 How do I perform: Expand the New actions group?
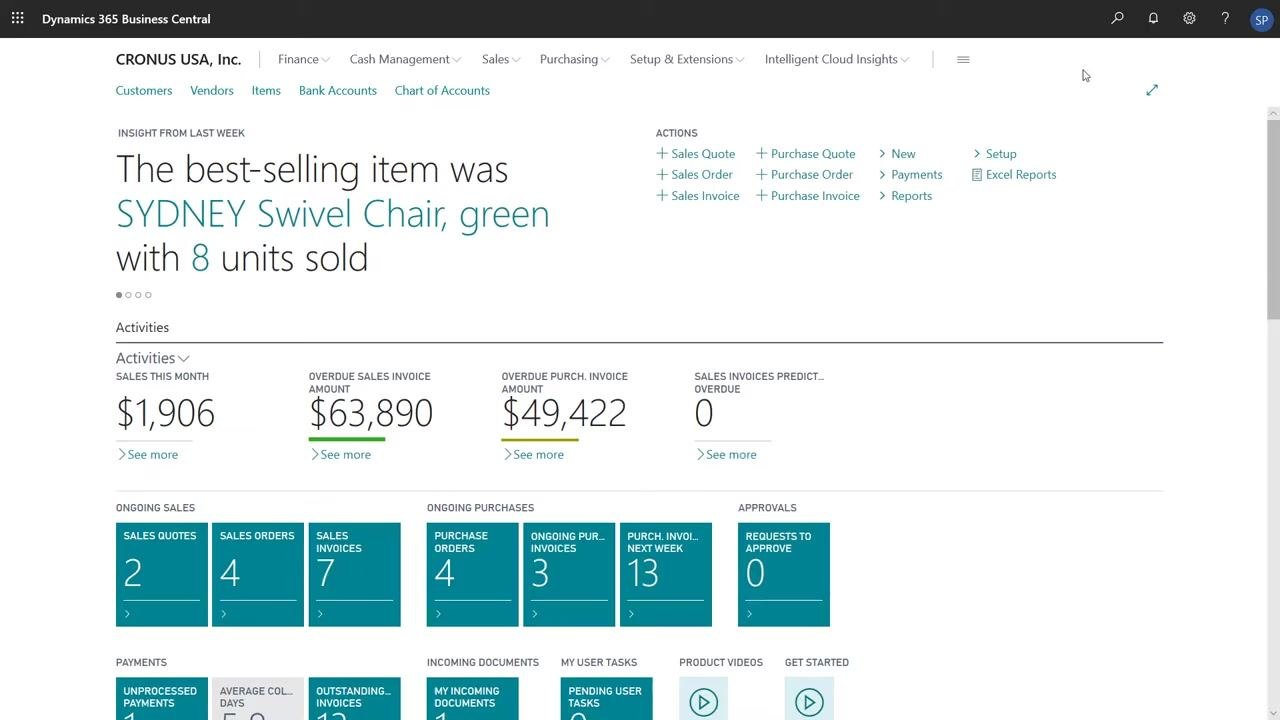[x=897, y=153]
